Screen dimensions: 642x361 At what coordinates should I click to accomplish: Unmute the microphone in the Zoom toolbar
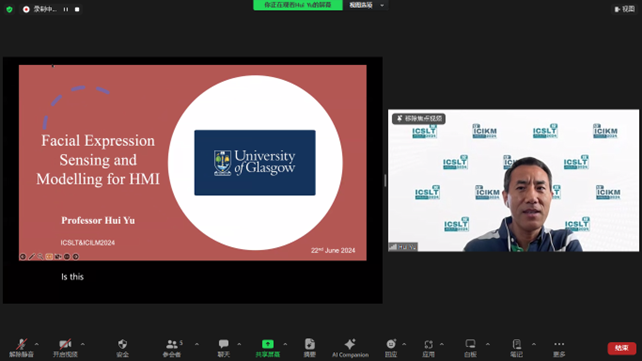tap(21, 348)
